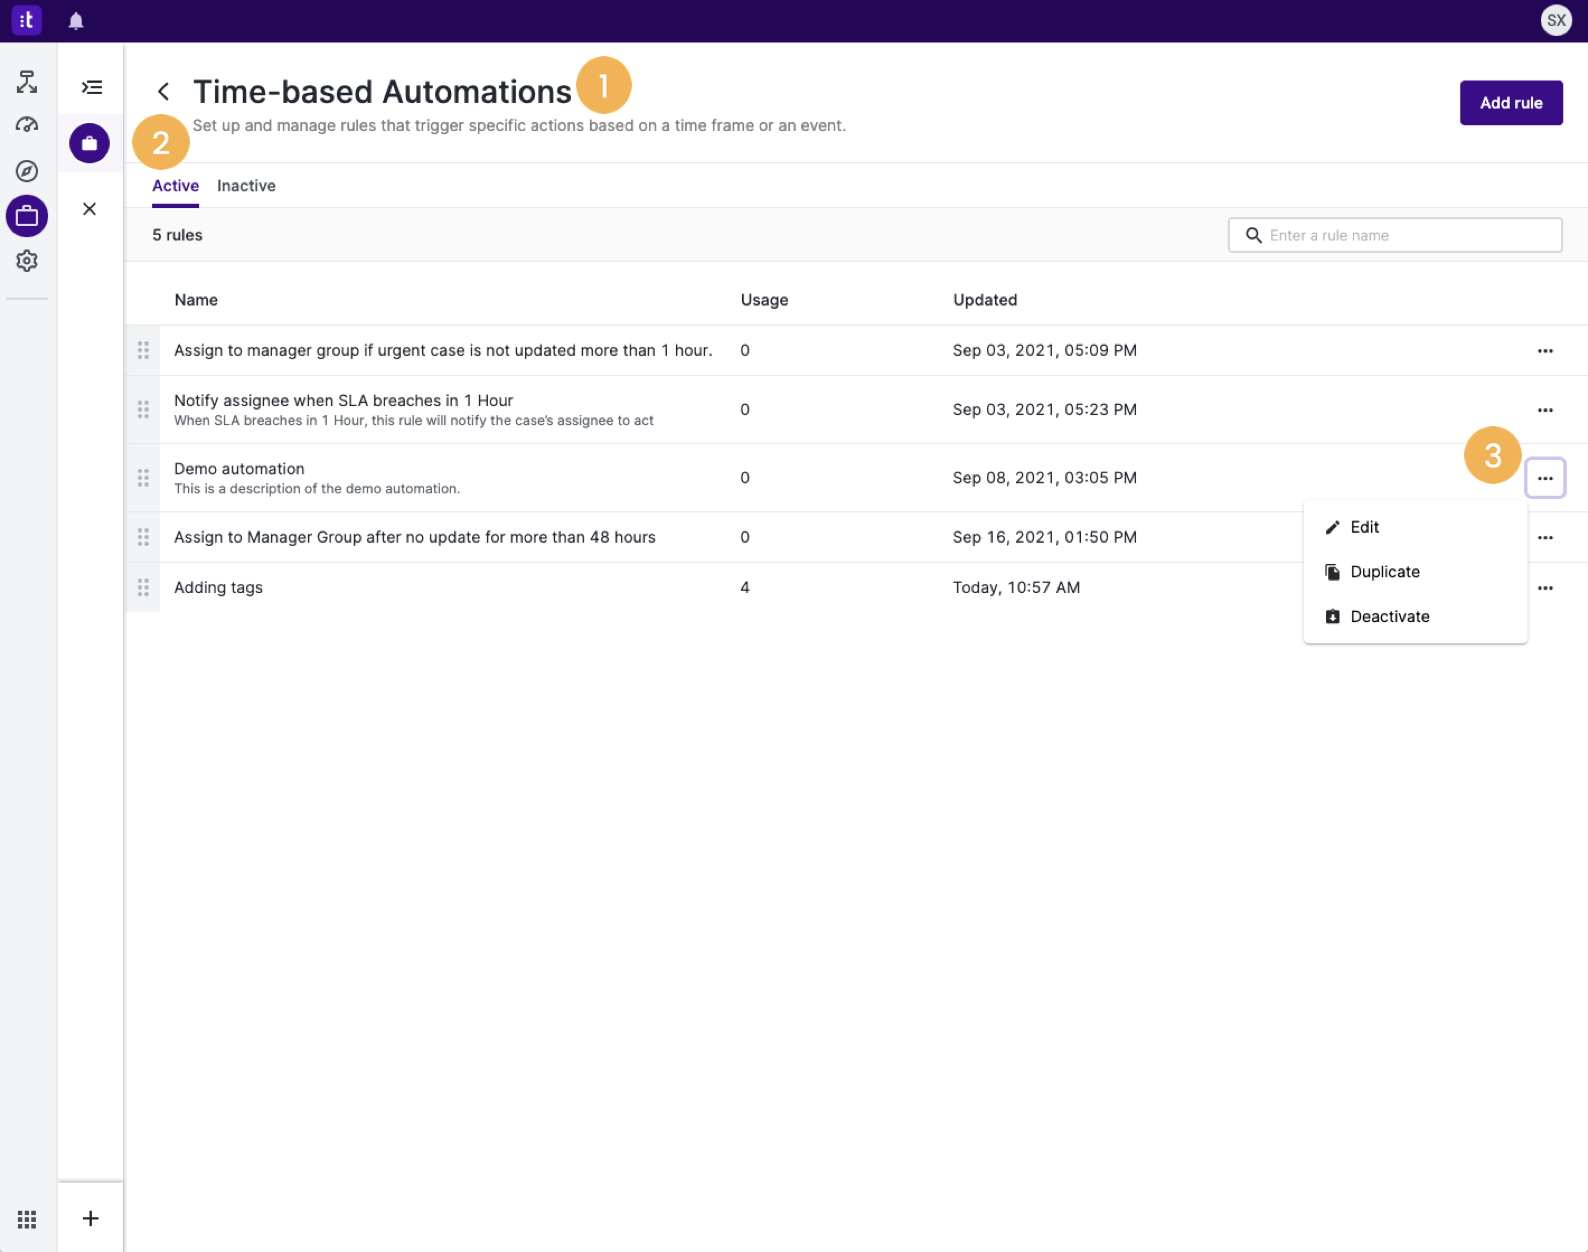Toggle more options for Demo automation
This screenshot has width=1588, height=1252.
pyautogui.click(x=1545, y=478)
